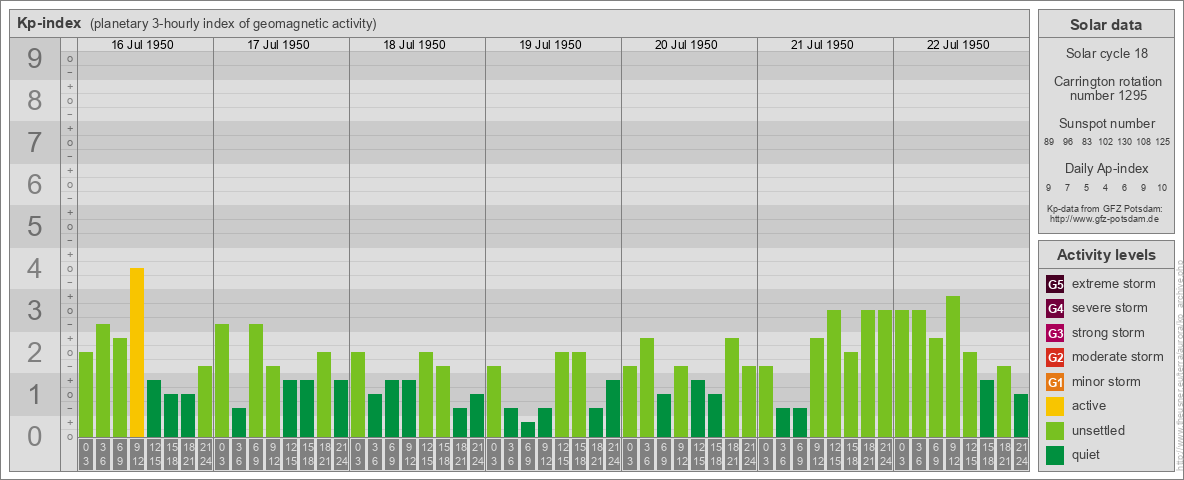Viewport: 1184px width, 480px height.
Task: Click the extreme storm legend label
Action: coord(1114,285)
